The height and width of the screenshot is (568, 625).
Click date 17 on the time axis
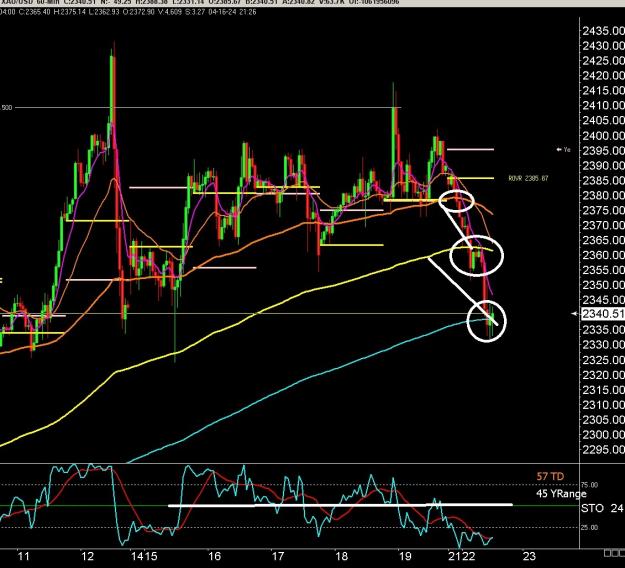click(x=277, y=556)
